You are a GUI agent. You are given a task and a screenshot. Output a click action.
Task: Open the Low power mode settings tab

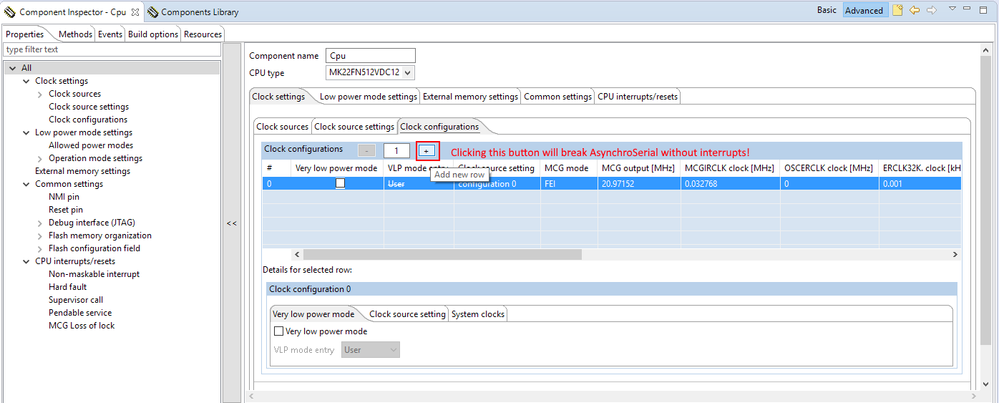click(x=368, y=97)
